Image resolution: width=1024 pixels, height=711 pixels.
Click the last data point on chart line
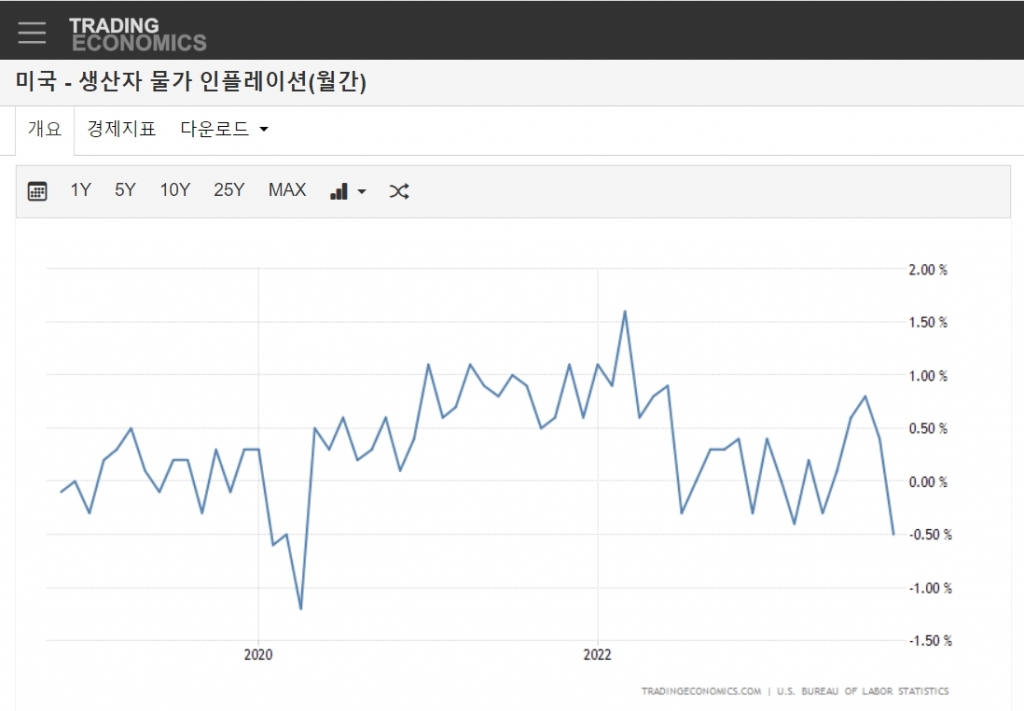[893, 534]
